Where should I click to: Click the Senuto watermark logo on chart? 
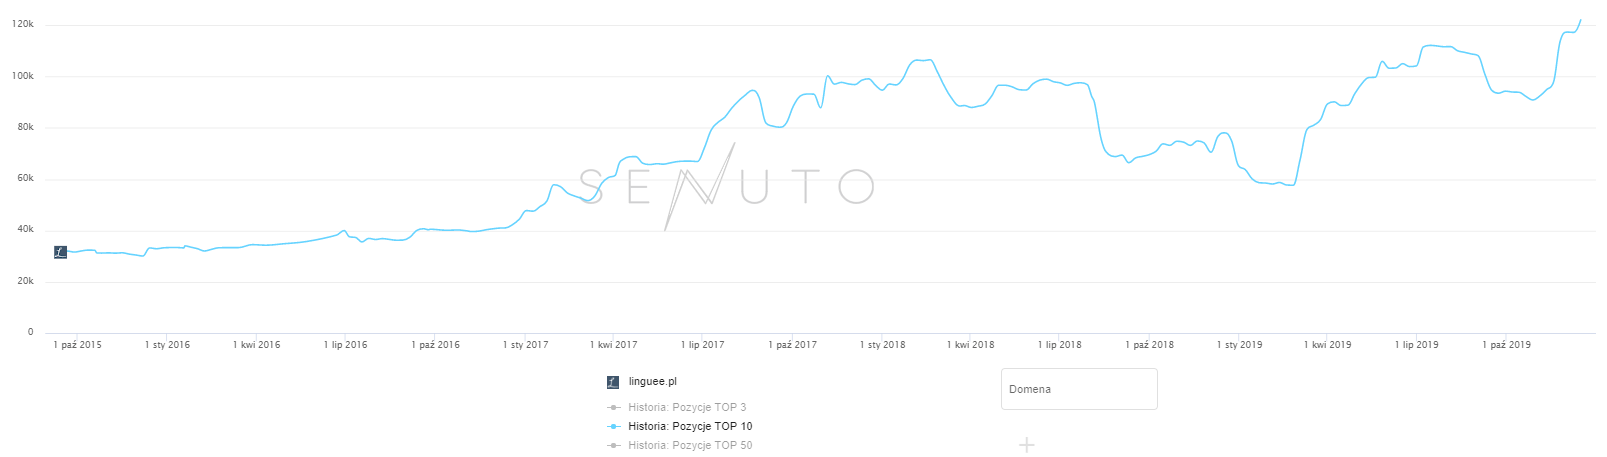[x=727, y=187]
